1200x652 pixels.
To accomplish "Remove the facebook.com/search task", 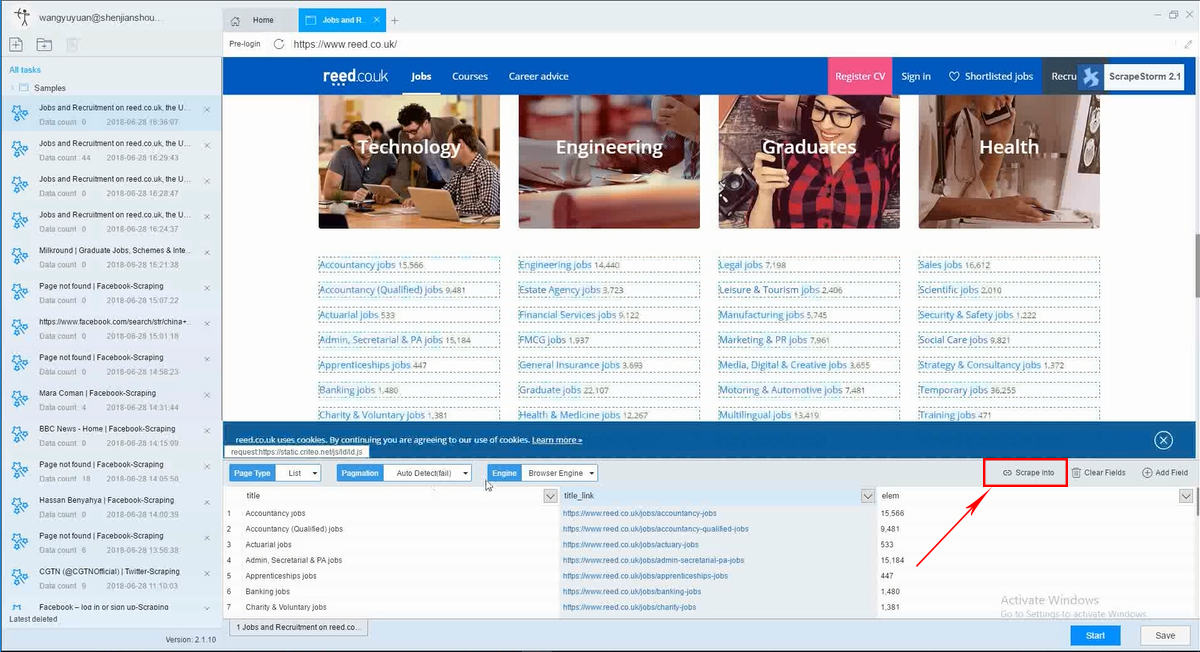I will (207, 323).
